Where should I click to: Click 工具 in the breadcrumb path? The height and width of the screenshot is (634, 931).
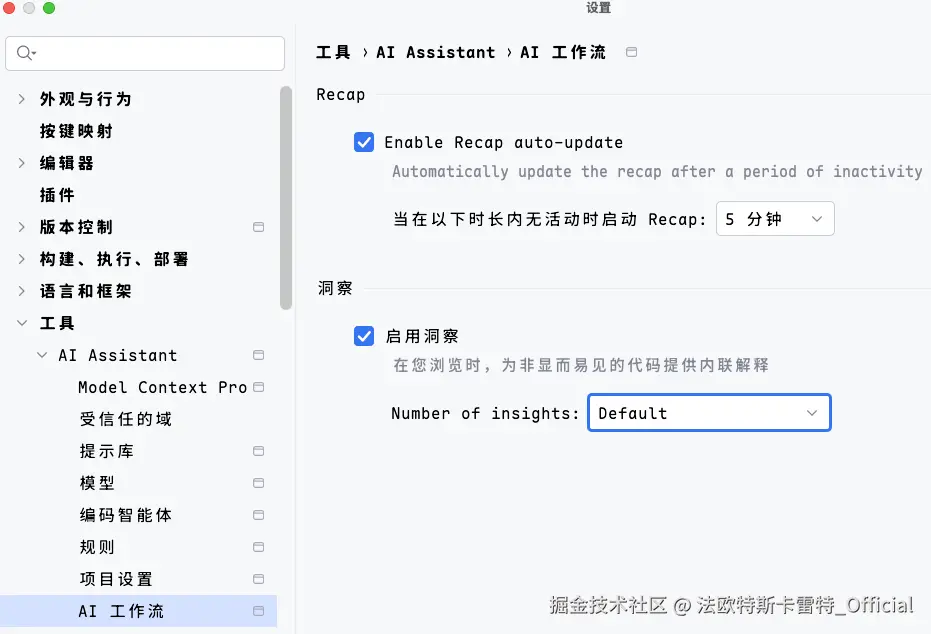[333, 52]
